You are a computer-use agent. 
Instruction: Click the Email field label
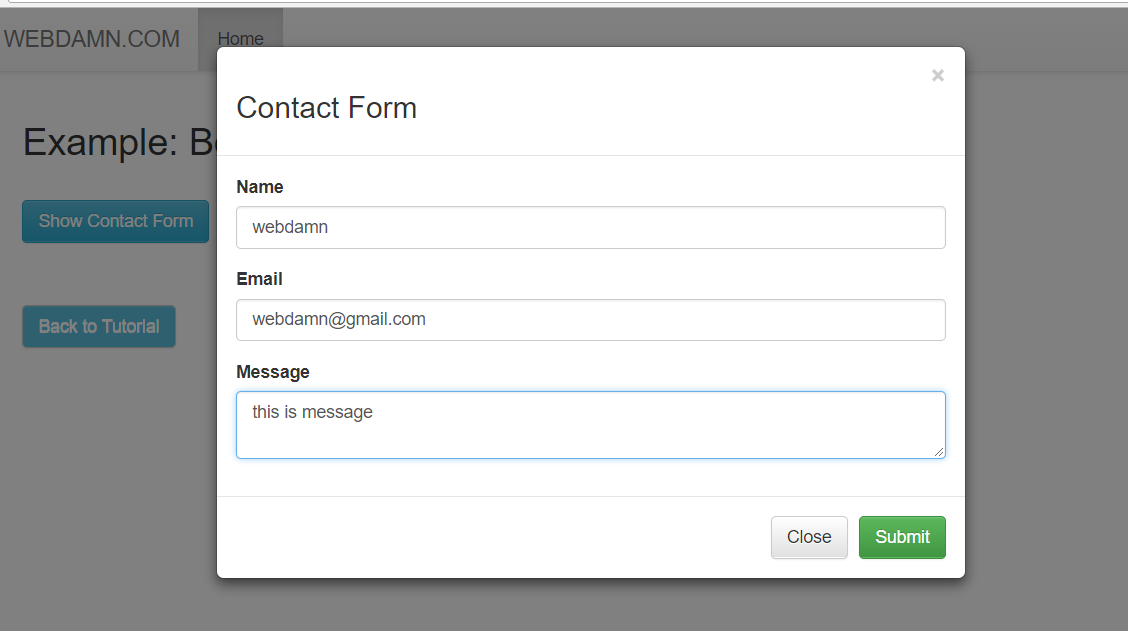click(x=259, y=279)
